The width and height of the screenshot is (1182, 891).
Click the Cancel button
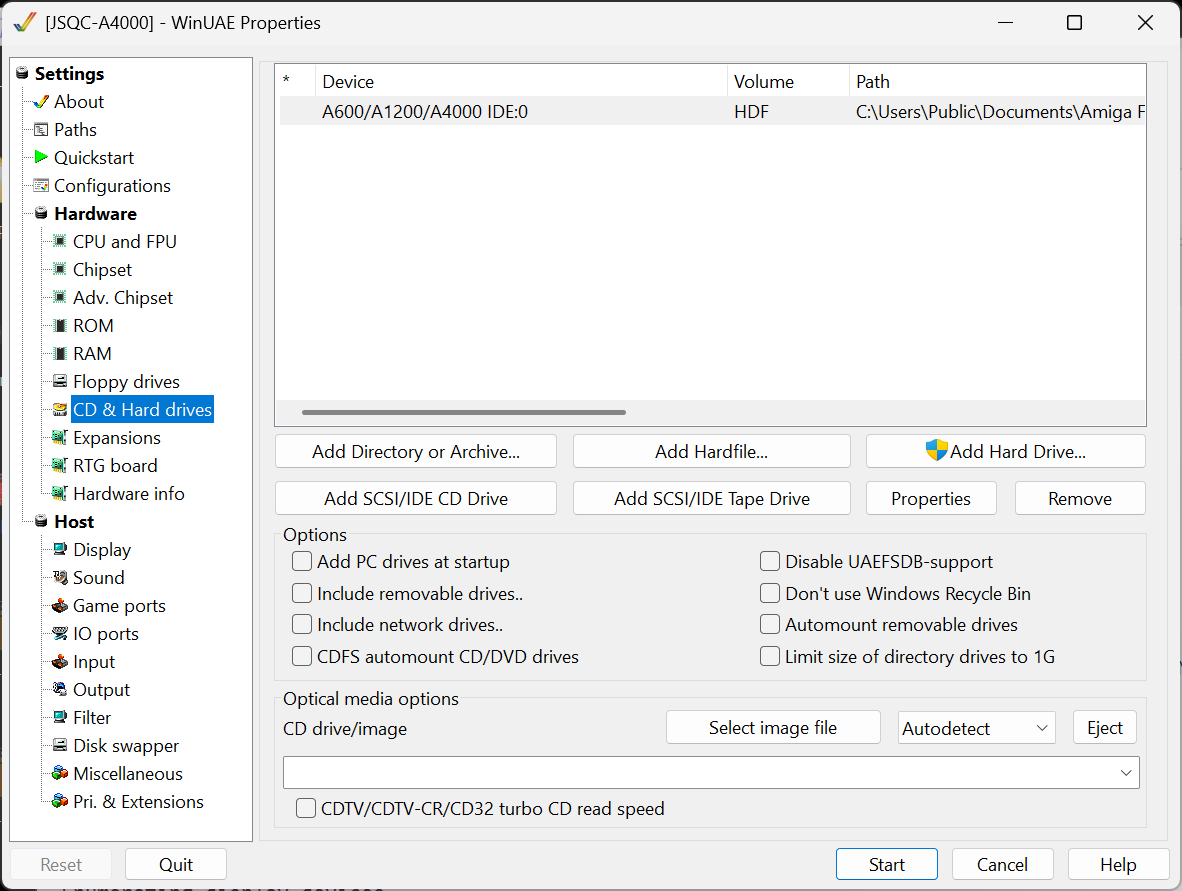tap(1003, 864)
